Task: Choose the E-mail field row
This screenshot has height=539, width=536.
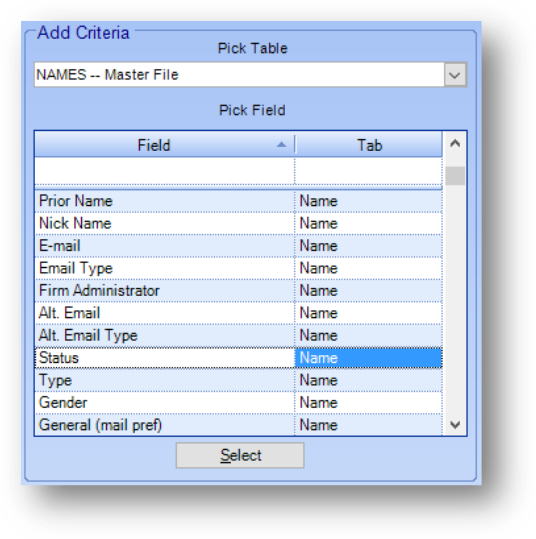Action: (238, 246)
